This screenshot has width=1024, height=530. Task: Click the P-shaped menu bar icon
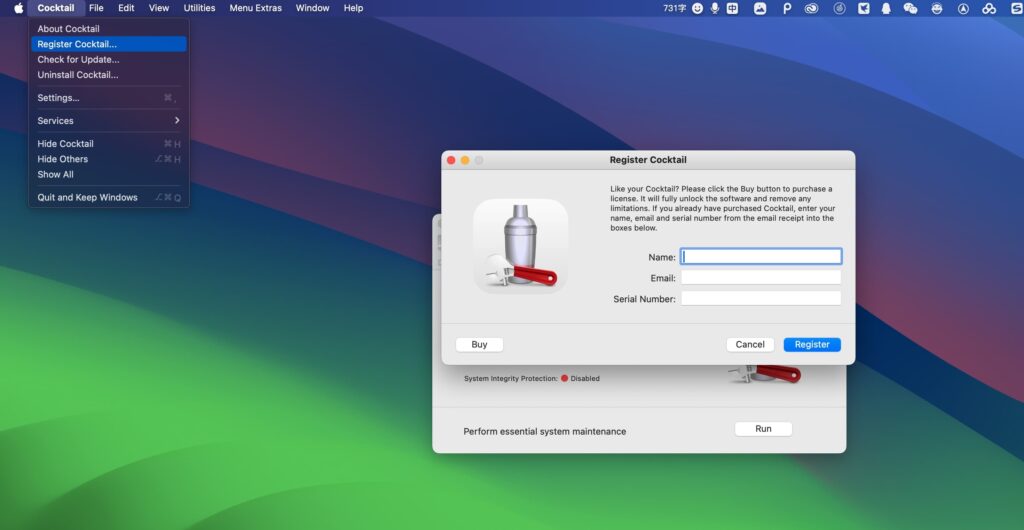coord(787,8)
